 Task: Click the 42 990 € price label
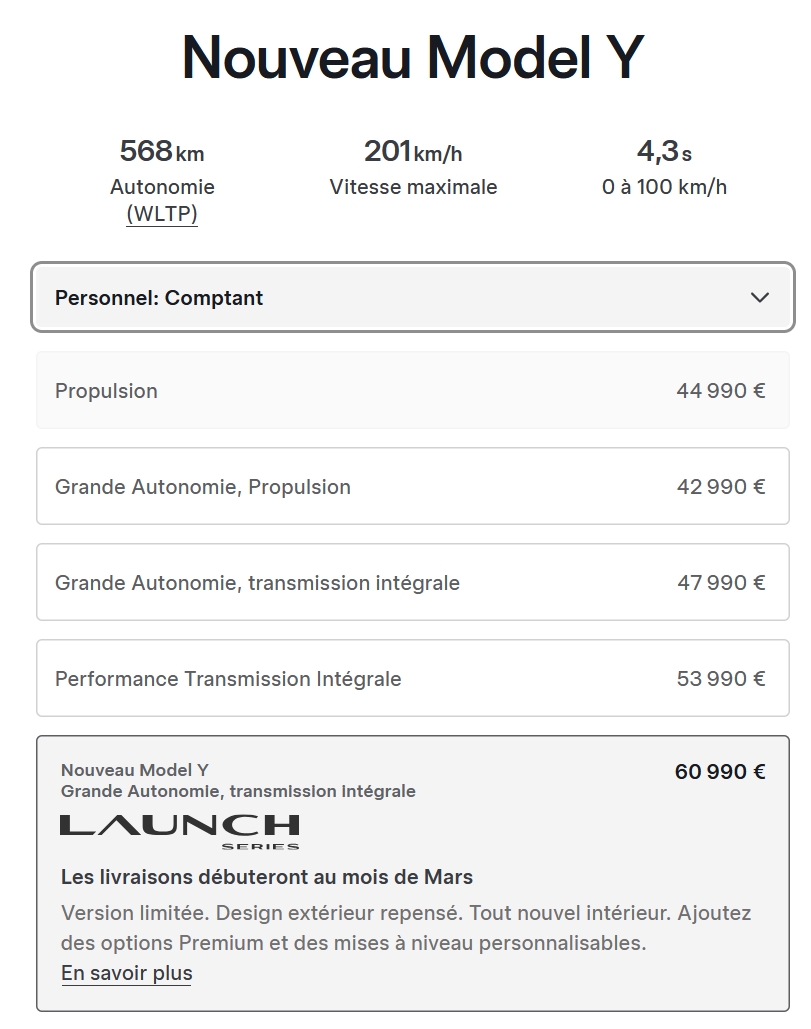coord(720,486)
